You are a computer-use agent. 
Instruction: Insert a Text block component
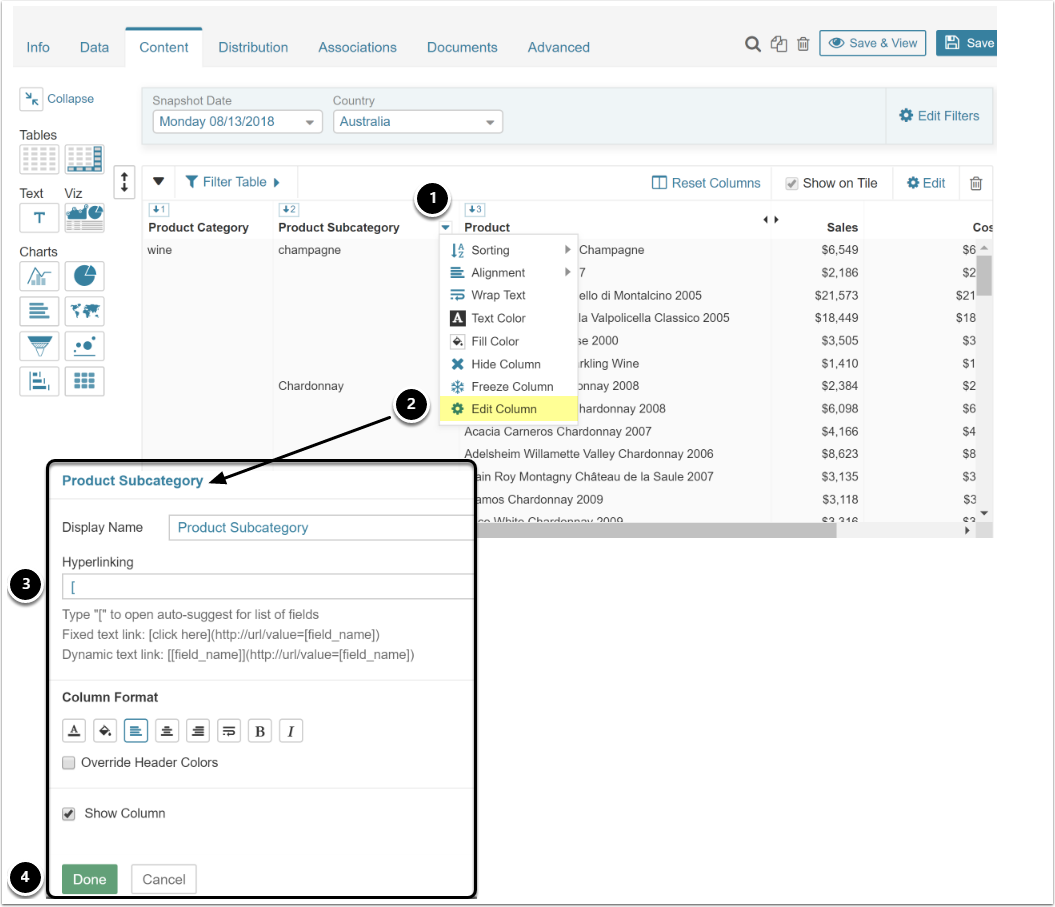tap(39, 217)
